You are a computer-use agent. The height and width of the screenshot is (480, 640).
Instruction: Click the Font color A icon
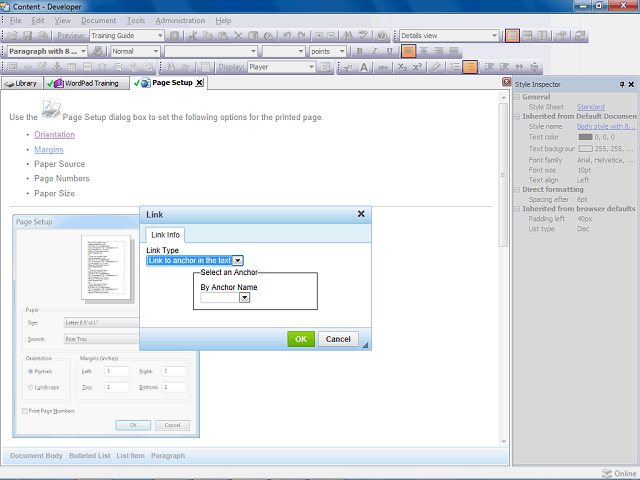(364, 67)
